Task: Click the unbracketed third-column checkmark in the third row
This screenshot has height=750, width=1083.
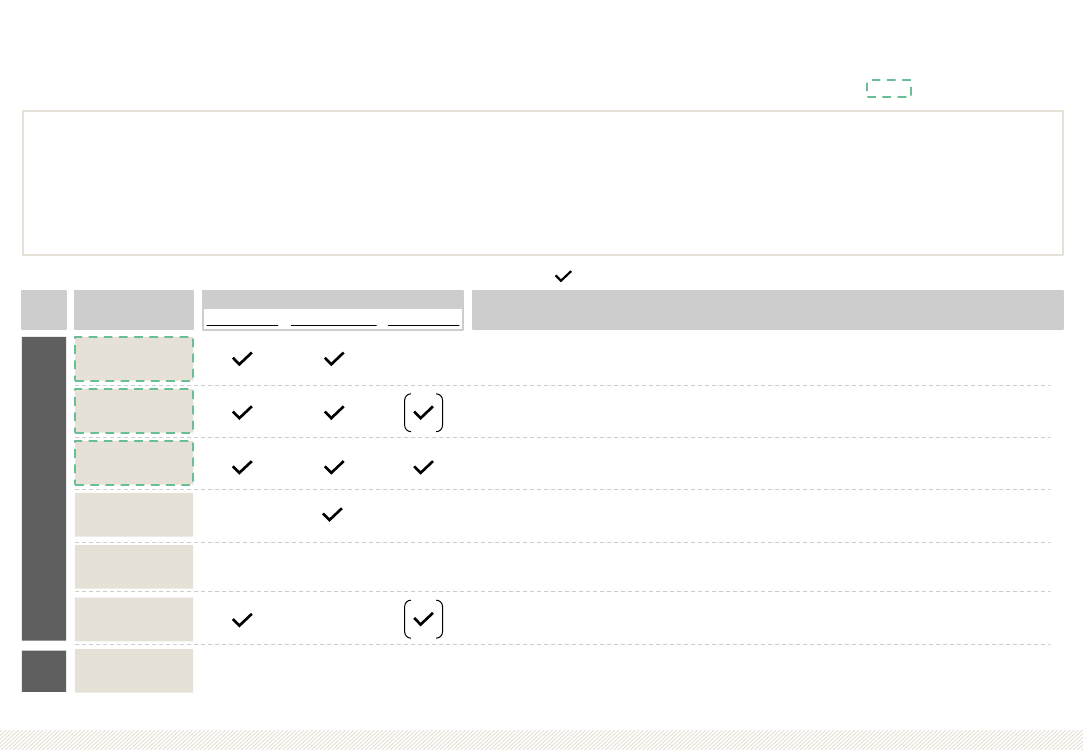Action: pos(423,468)
